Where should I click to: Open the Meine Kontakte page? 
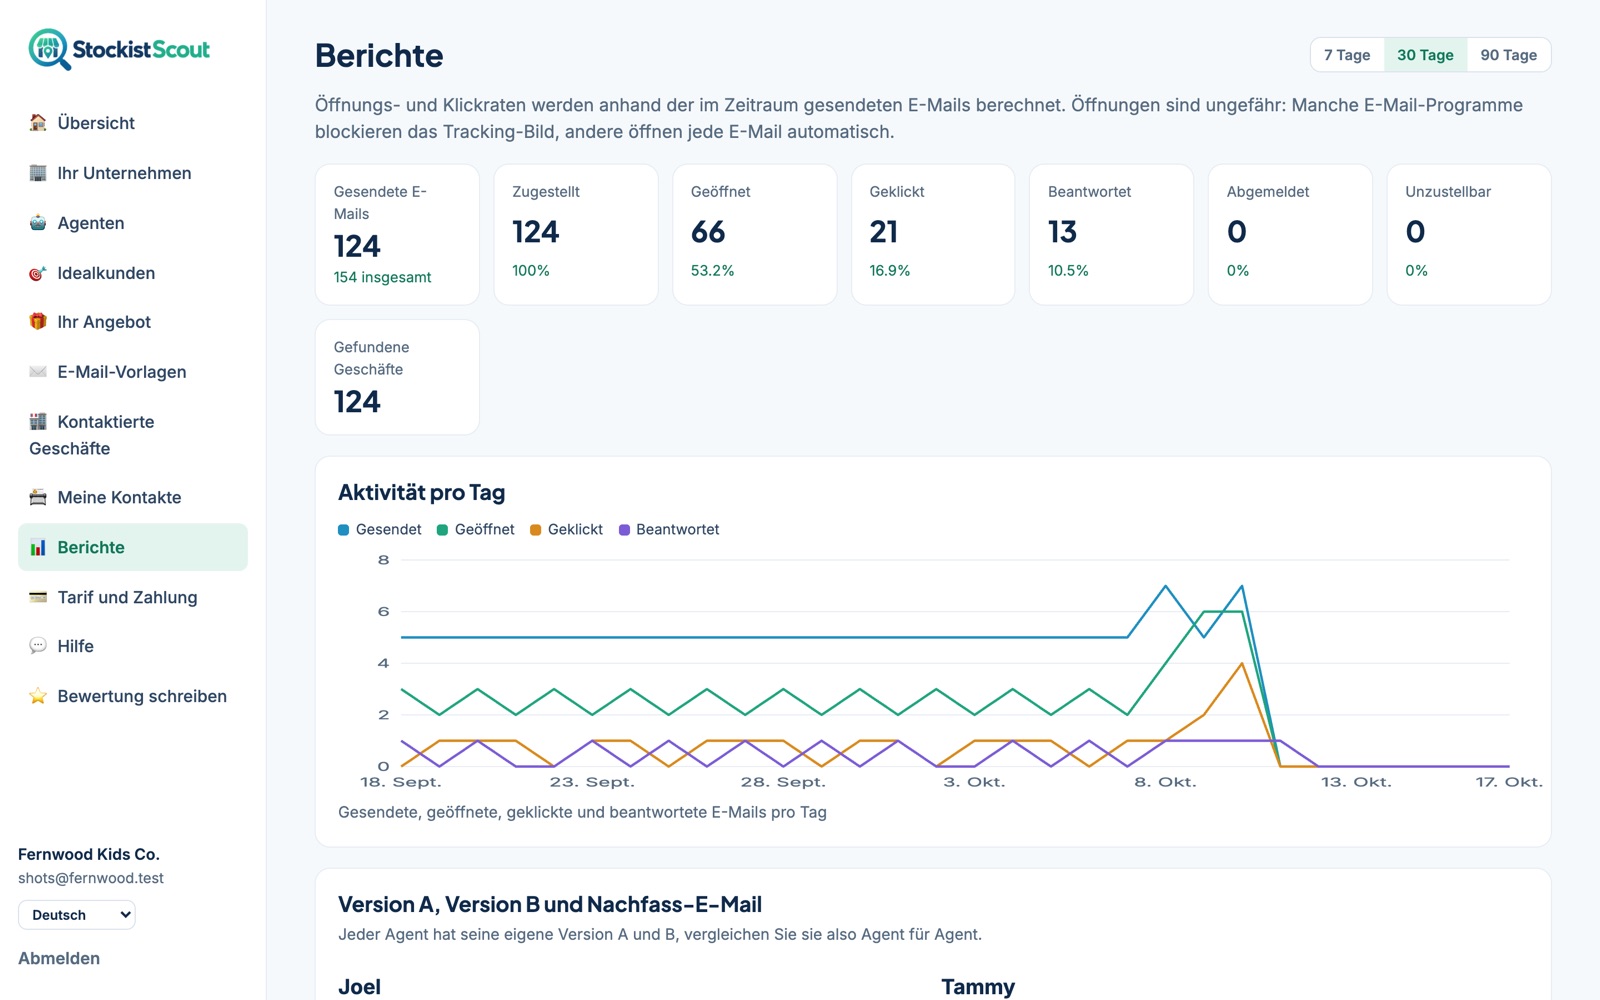(x=133, y=497)
